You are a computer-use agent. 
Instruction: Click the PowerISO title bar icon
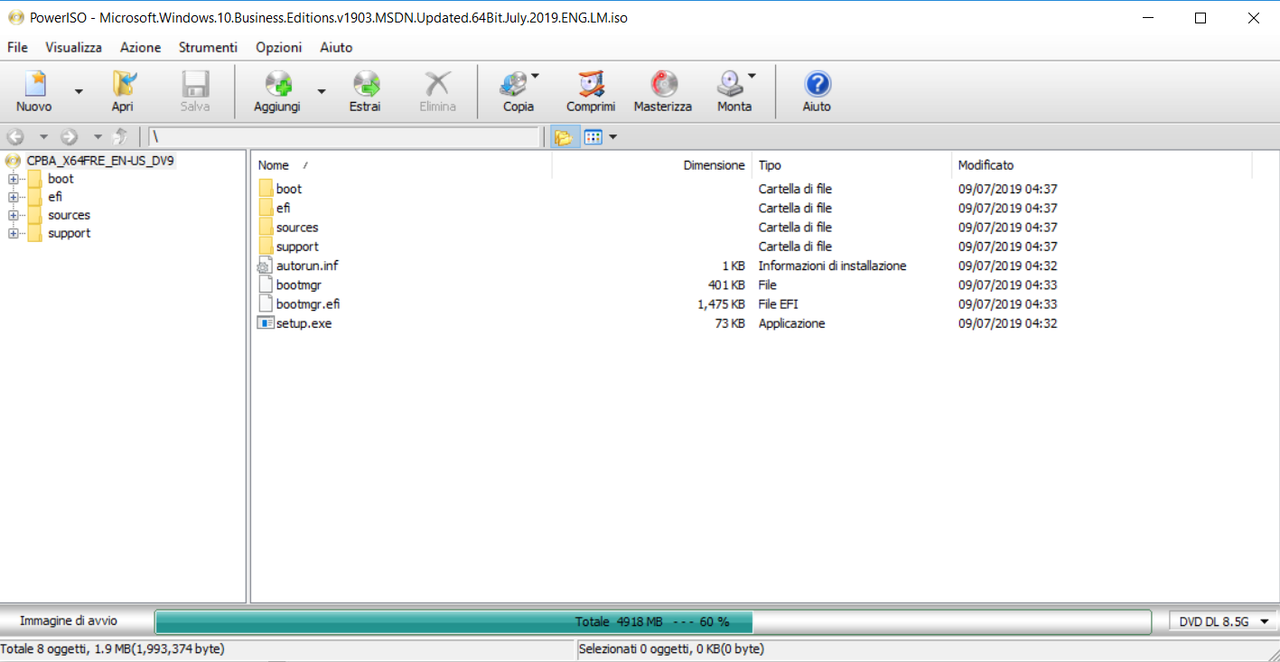[x=16, y=17]
